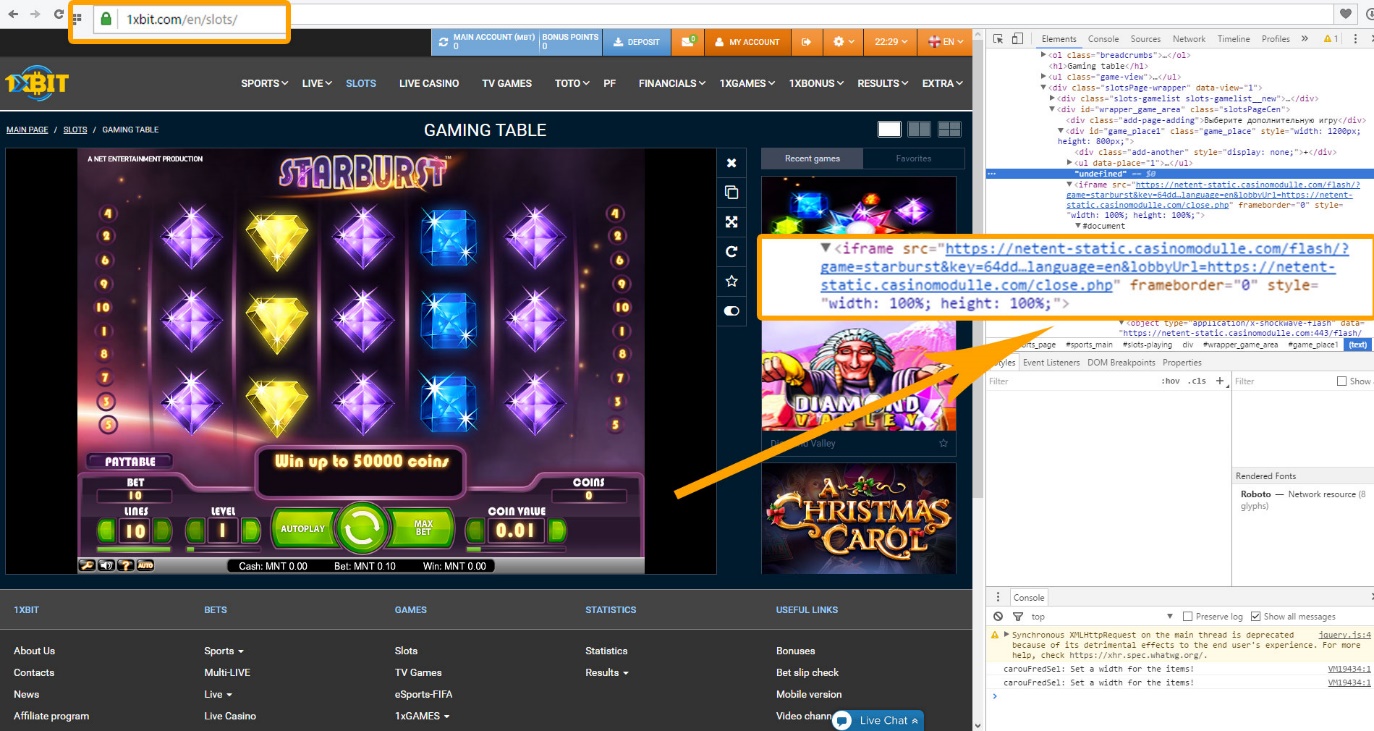Mute game sound speaker icon
The height and width of the screenshot is (731, 1374).
[106, 565]
